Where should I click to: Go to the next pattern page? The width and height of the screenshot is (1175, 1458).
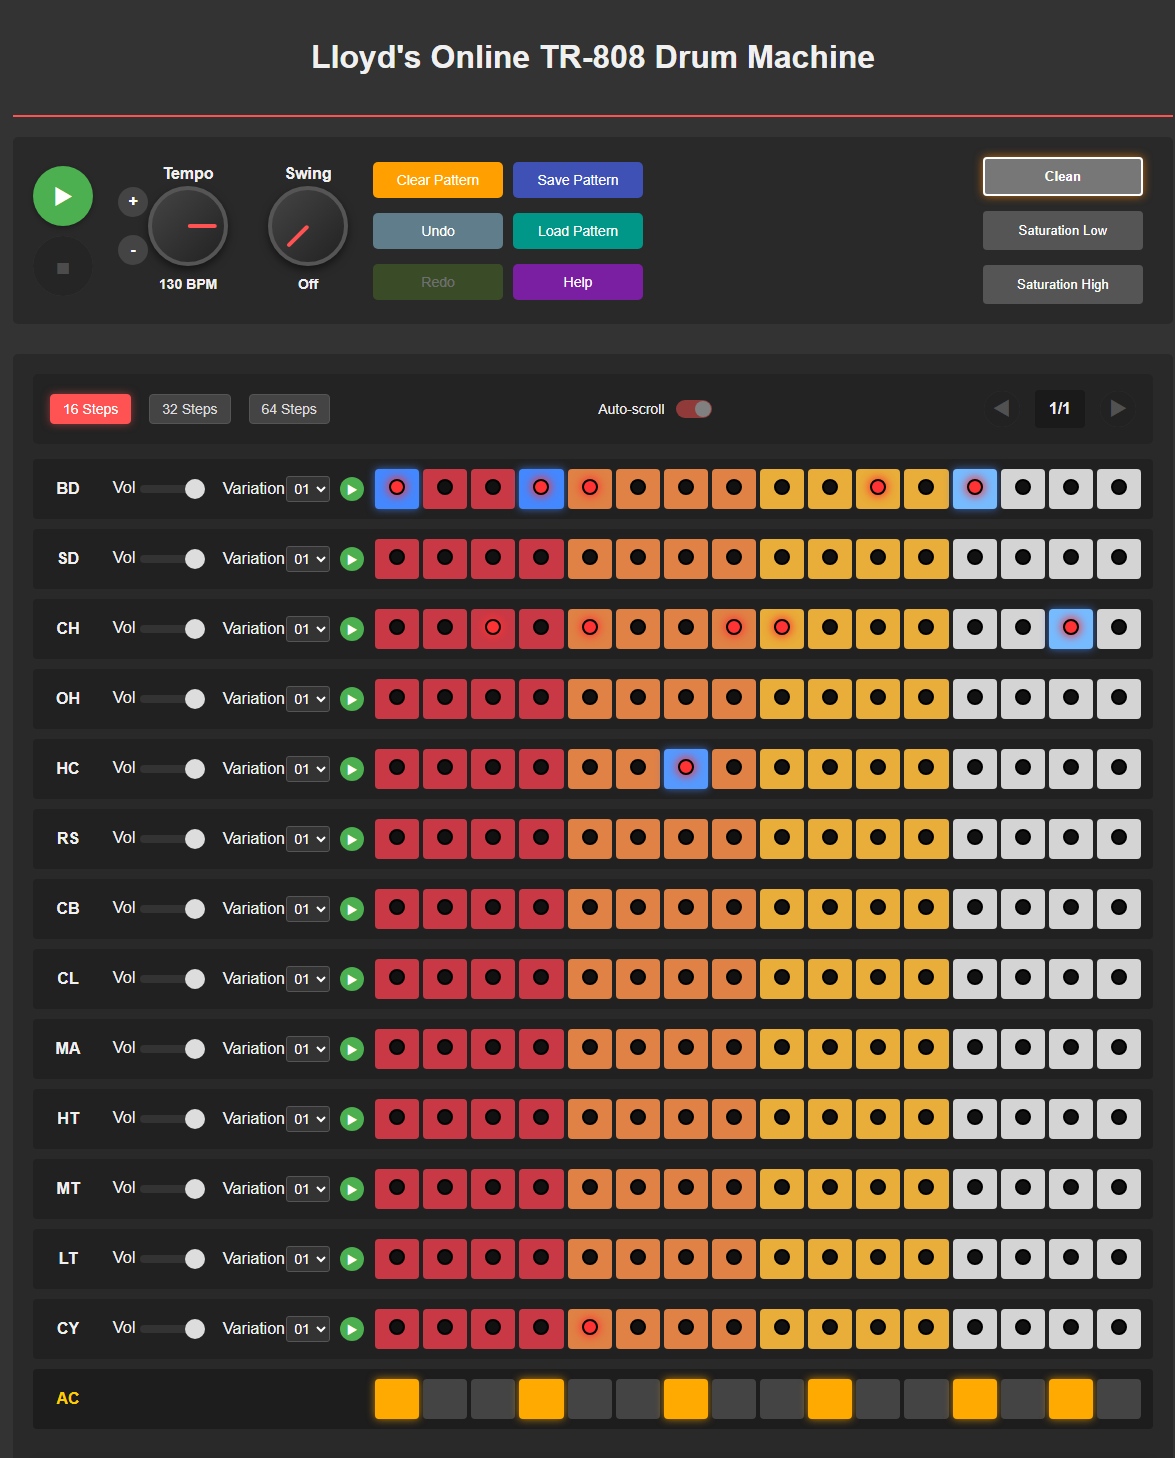coord(1118,408)
